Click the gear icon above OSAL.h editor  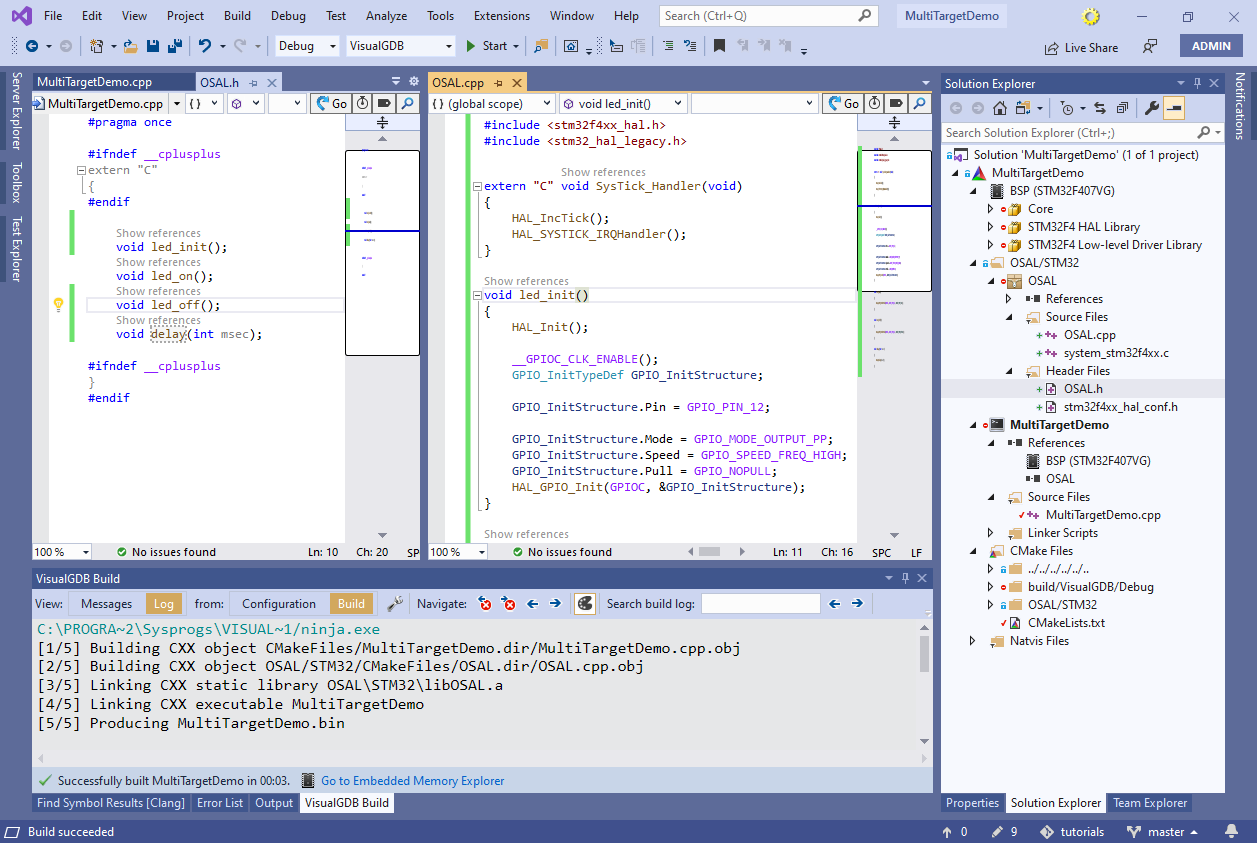414,82
